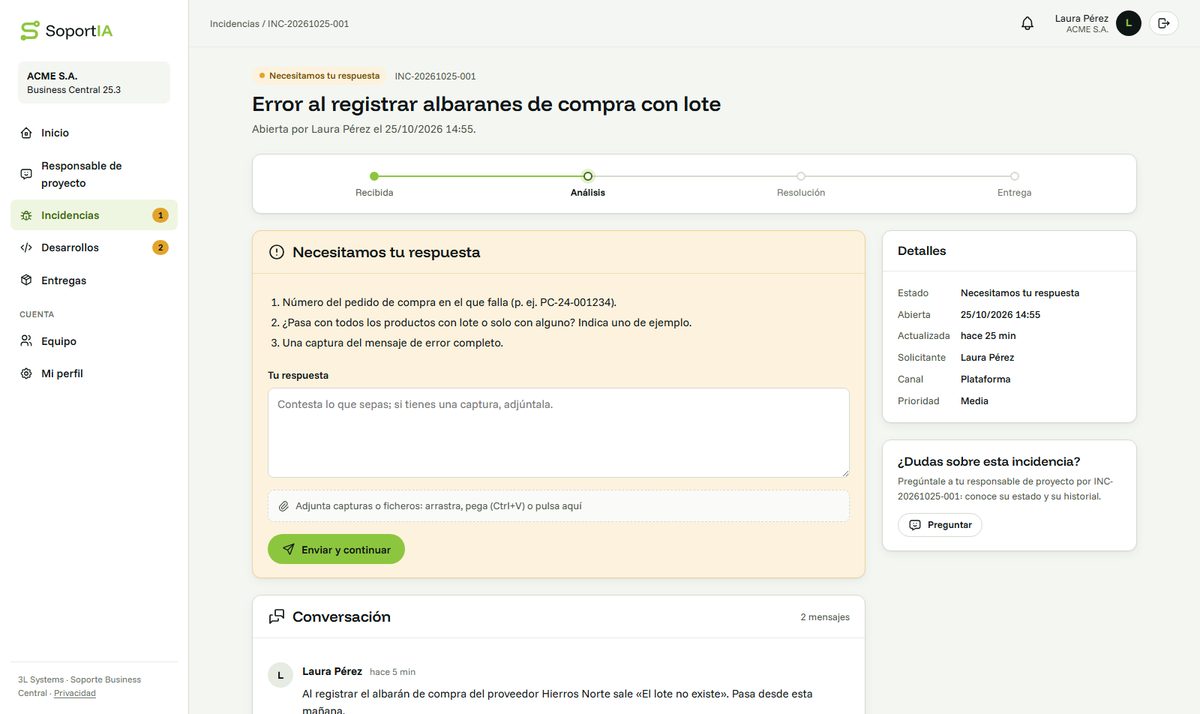The height and width of the screenshot is (714, 1200).
Task: Focus the Tu respuesta text area
Action: [x=558, y=433]
